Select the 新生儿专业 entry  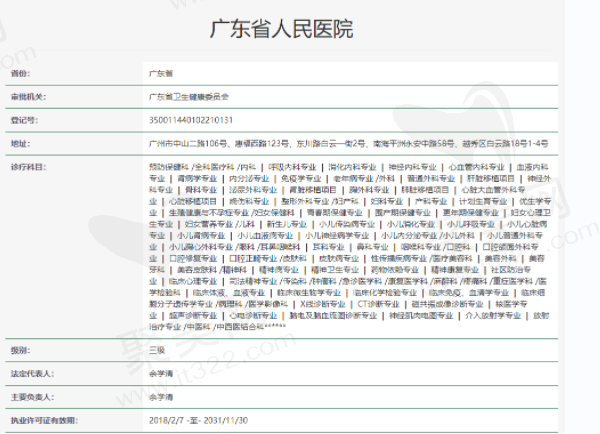[x=287, y=224]
